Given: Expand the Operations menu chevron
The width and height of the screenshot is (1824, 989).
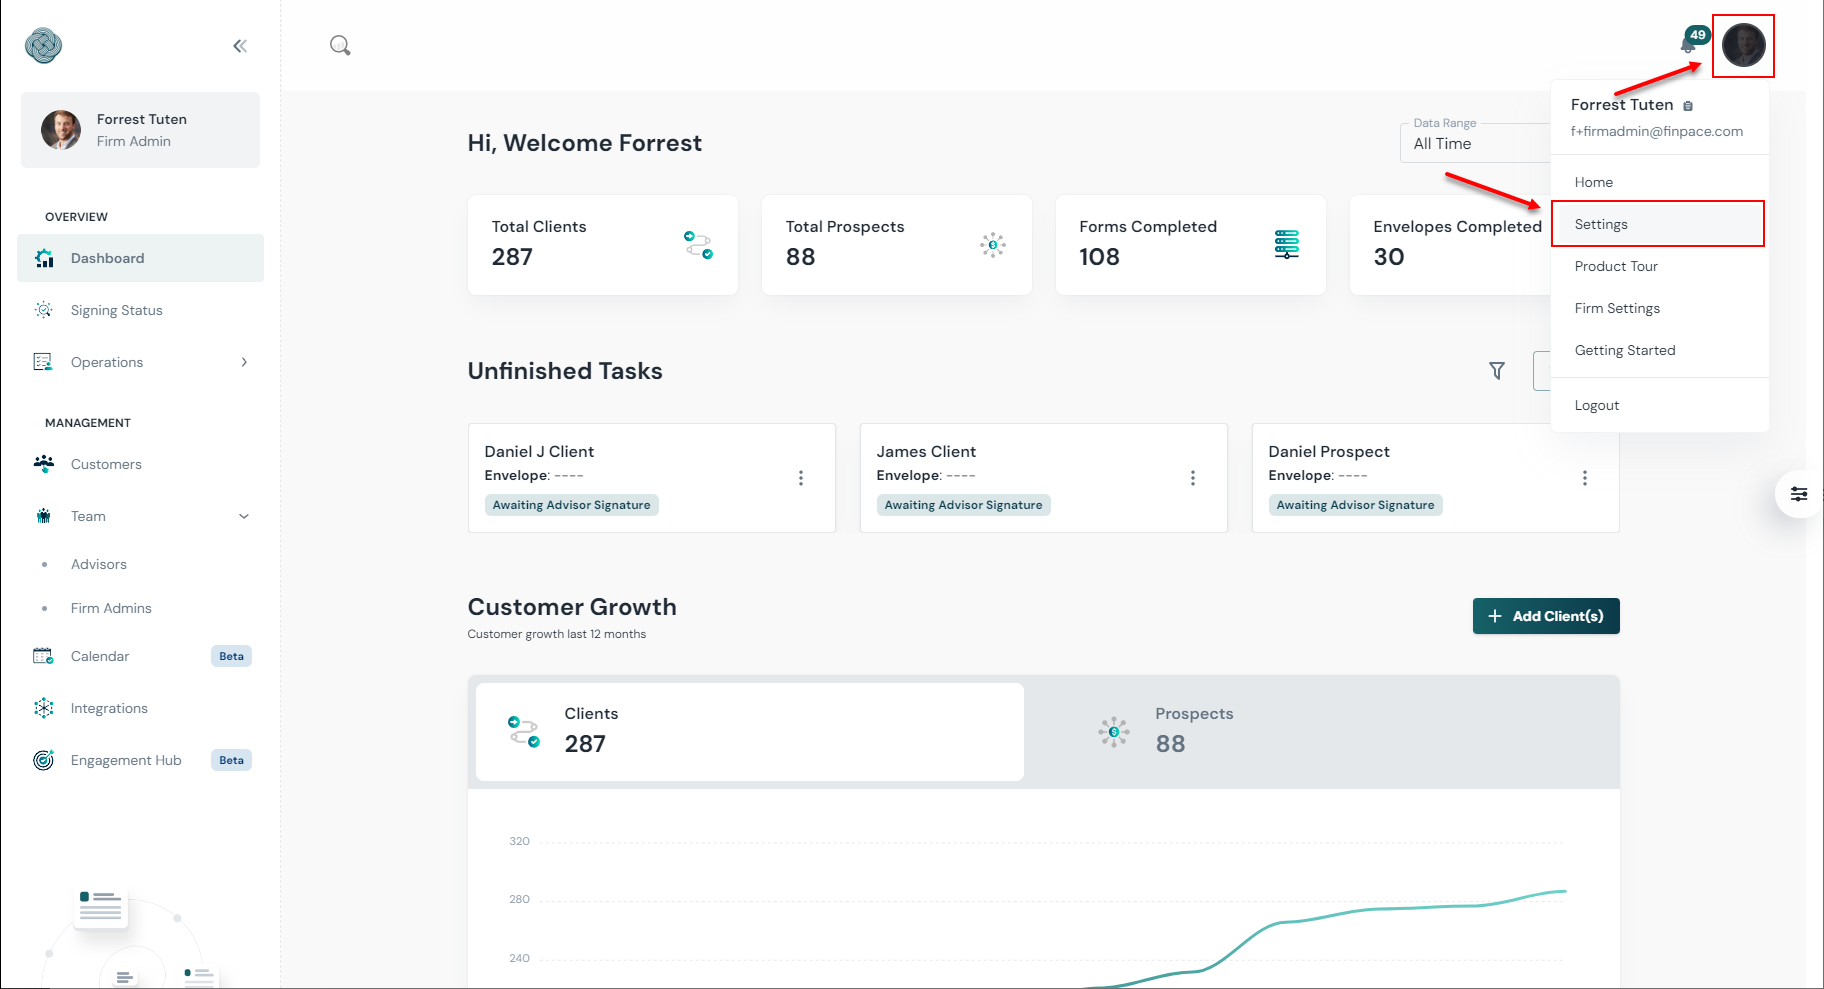Looking at the screenshot, I should (244, 362).
